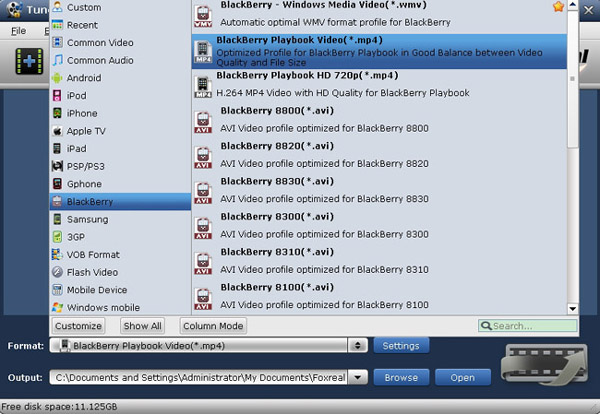Viewport: 600px width, 414px height.
Task: Click the big Convert film arrow button
Action: (544, 364)
